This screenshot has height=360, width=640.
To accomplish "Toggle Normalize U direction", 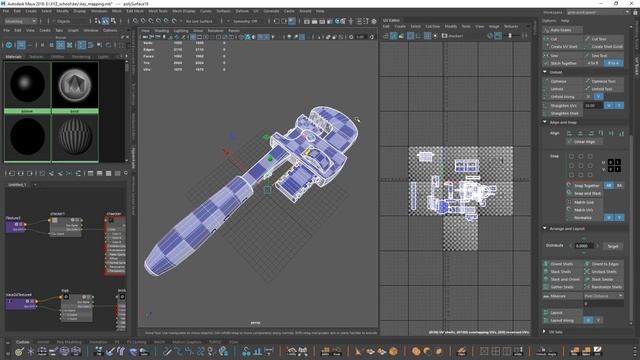I will pyautogui.click(x=609, y=218).
